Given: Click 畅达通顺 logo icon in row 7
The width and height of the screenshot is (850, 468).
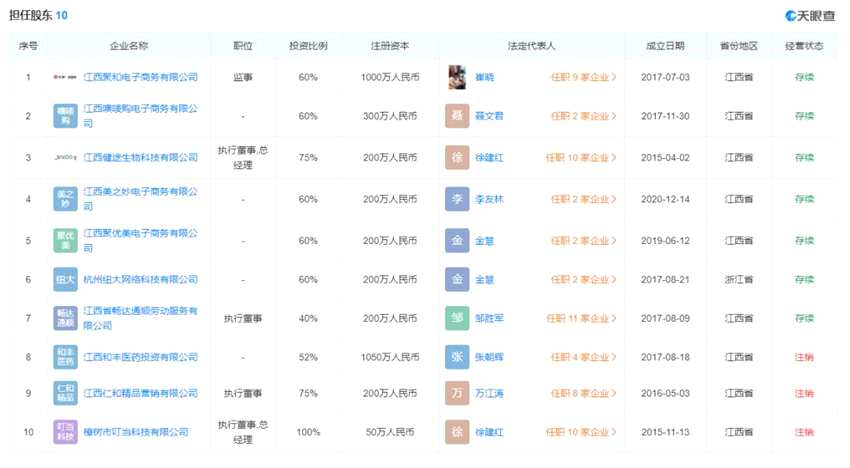Looking at the screenshot, I should click(65, 318).
